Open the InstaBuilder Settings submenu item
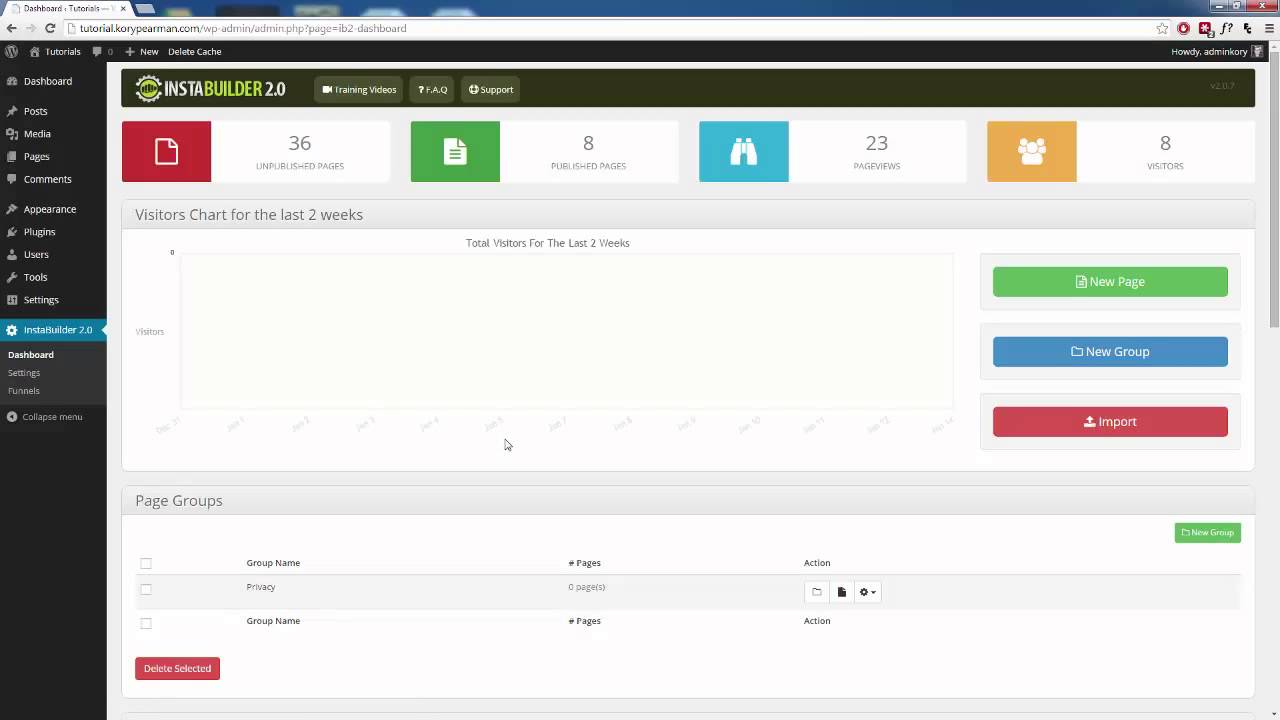The width and height of the screenshot is (1280, 720). [x=24, y=373]
